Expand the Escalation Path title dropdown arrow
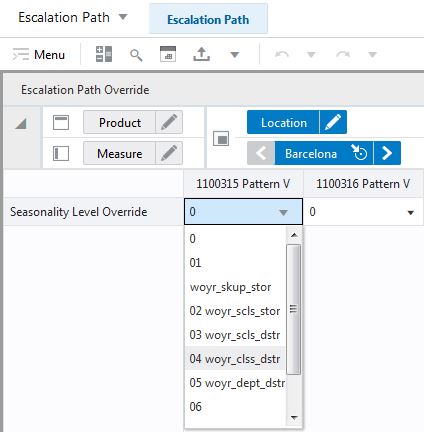 pos(123,17)
